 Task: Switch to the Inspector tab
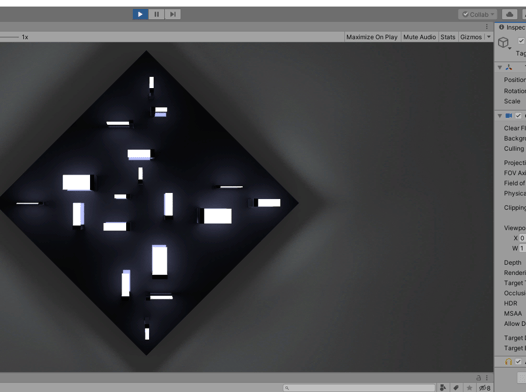coord(512,27)
